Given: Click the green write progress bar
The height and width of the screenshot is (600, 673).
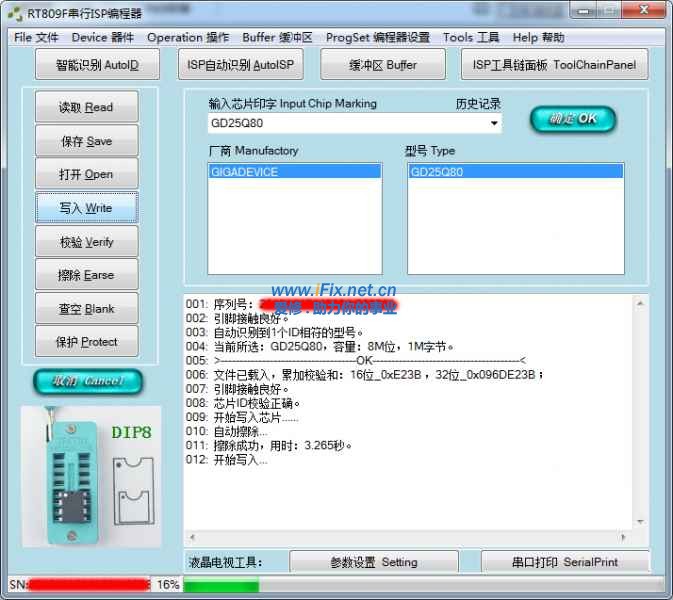Looking at the screenshot, I should coord(221,584).
